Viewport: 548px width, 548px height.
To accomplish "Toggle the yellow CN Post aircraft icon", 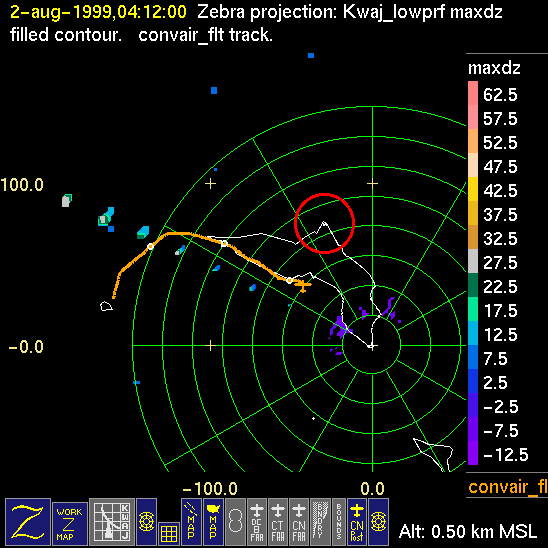I will 357,522.
